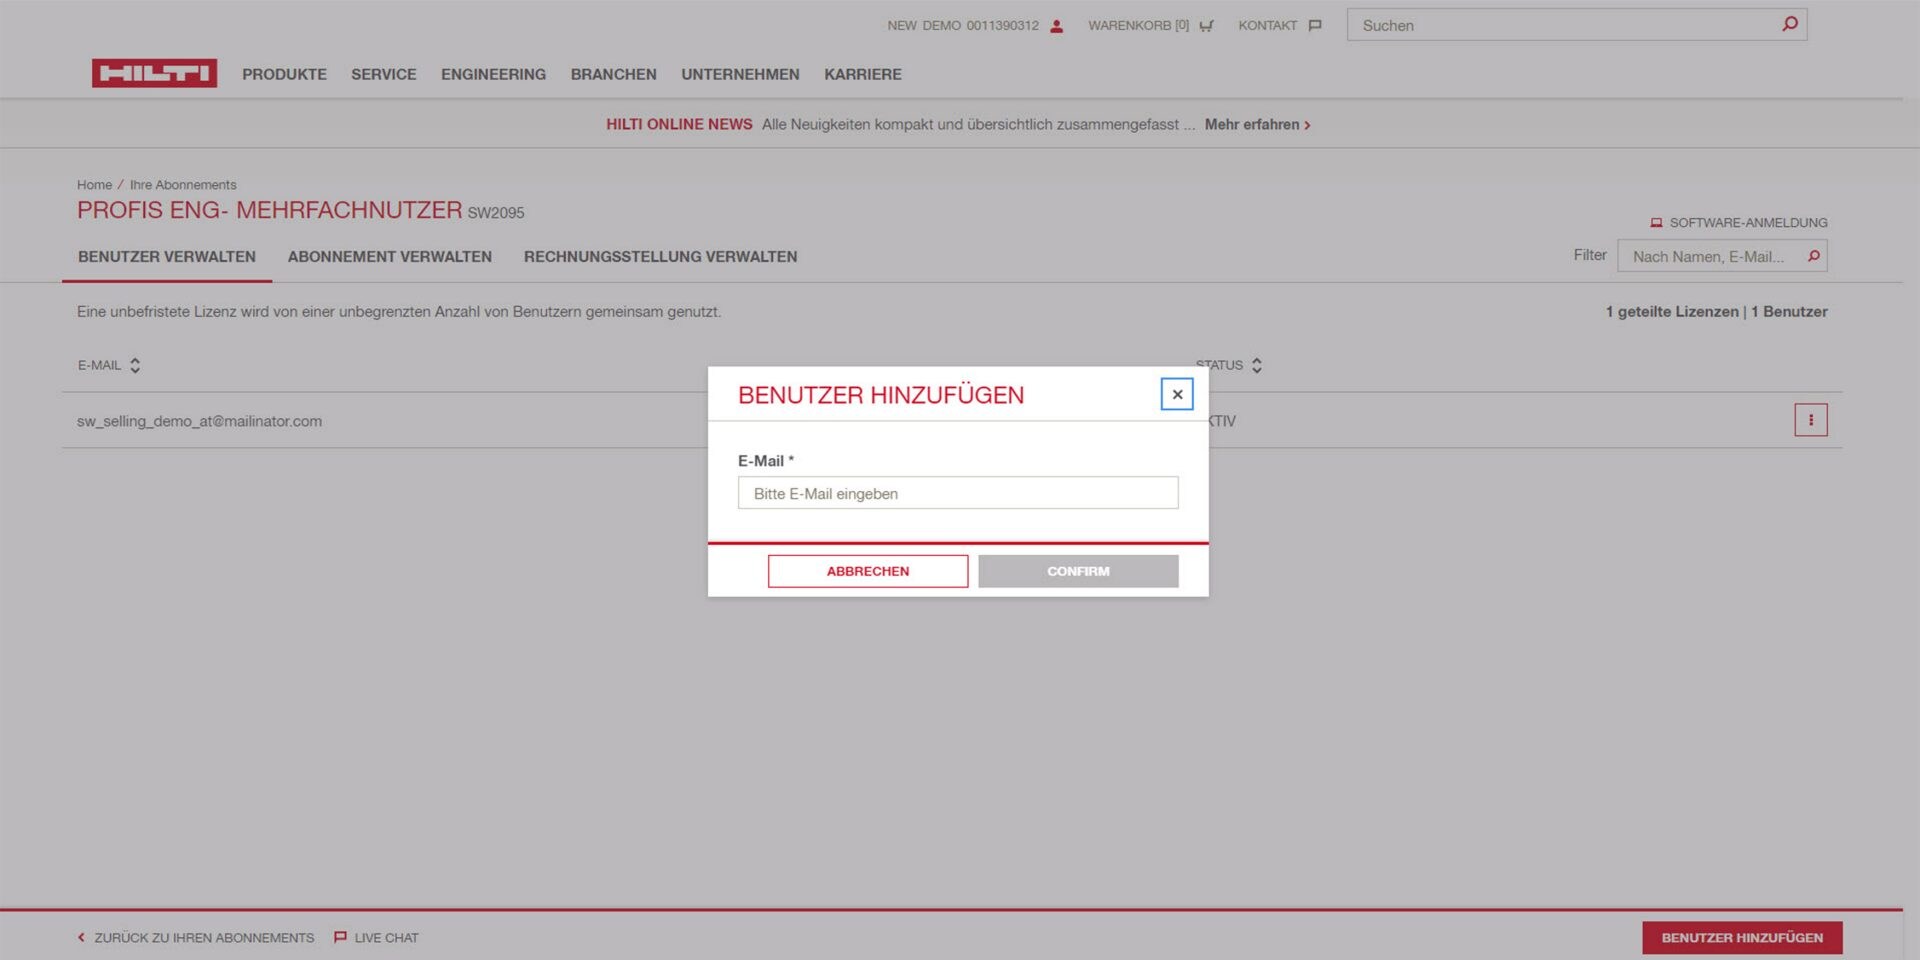Image resolution: width=1920 pixels, height=960 pixels.
Task: Click the Kontakt link in header
Action: [x=1267, y=26]
